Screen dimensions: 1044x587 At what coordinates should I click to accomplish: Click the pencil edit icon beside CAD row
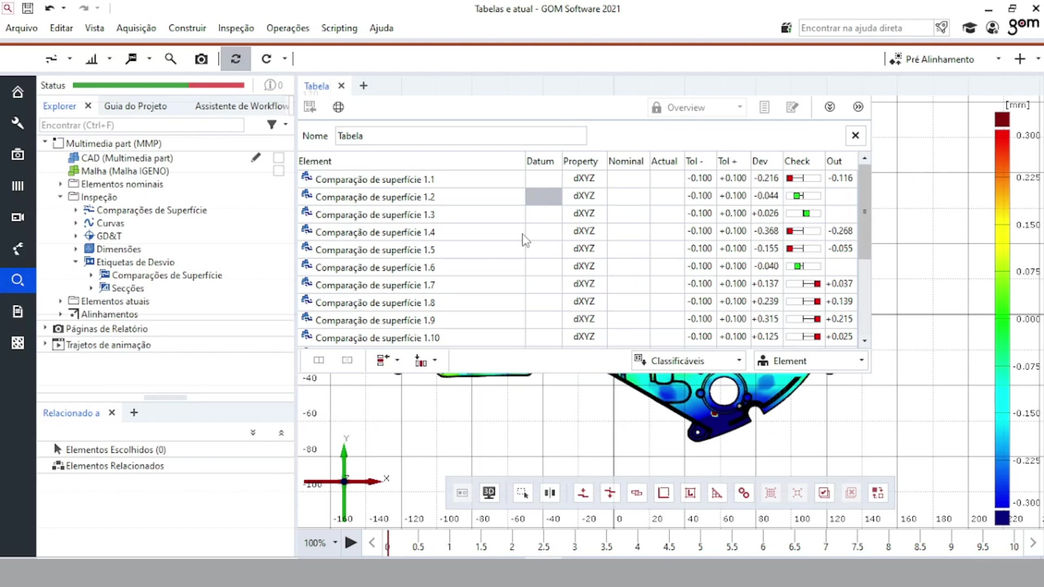click(256, 158)
